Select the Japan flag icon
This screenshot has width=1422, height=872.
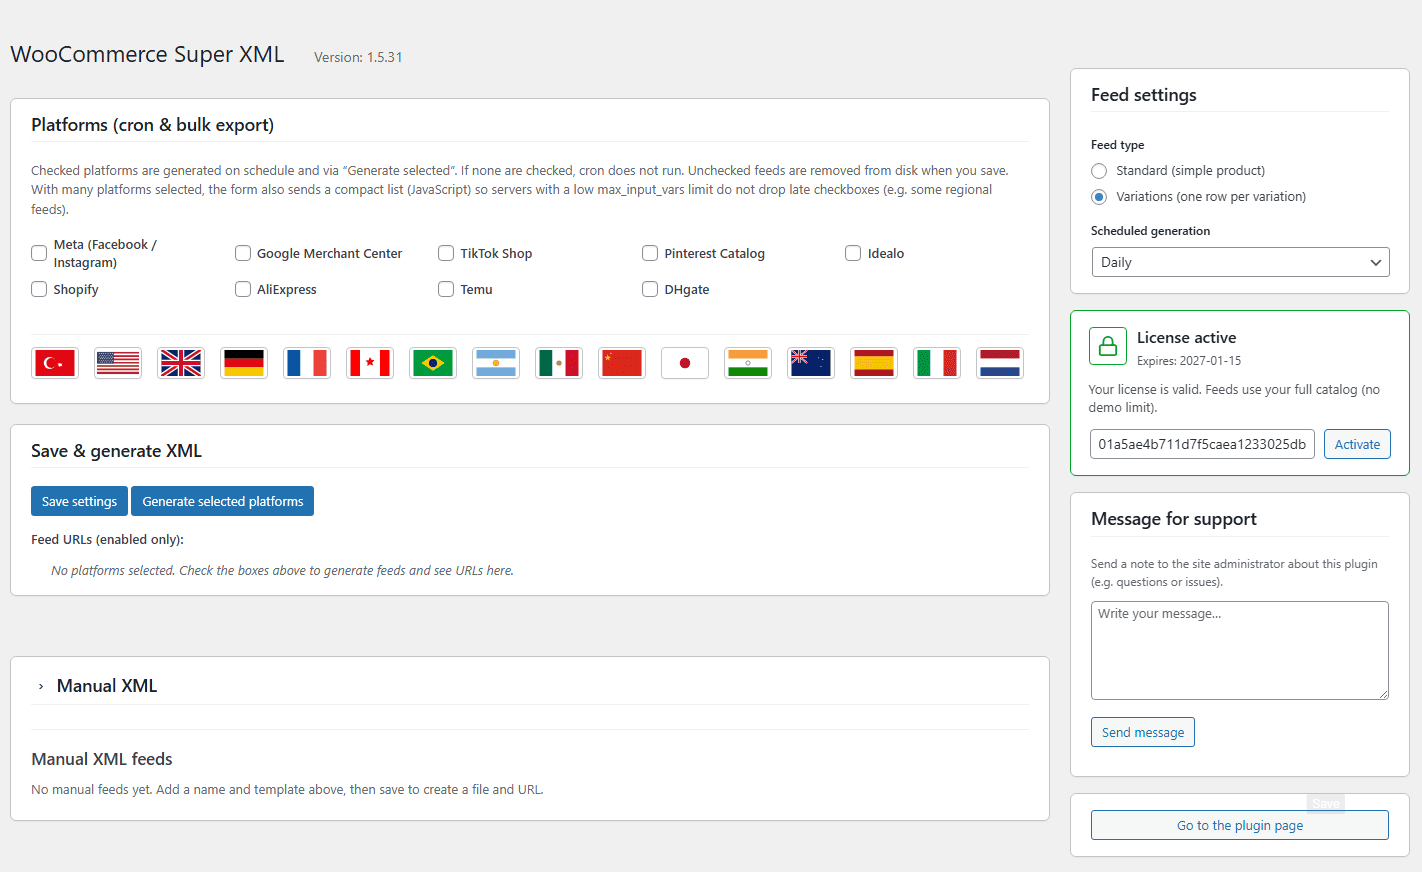click(685, 363)
